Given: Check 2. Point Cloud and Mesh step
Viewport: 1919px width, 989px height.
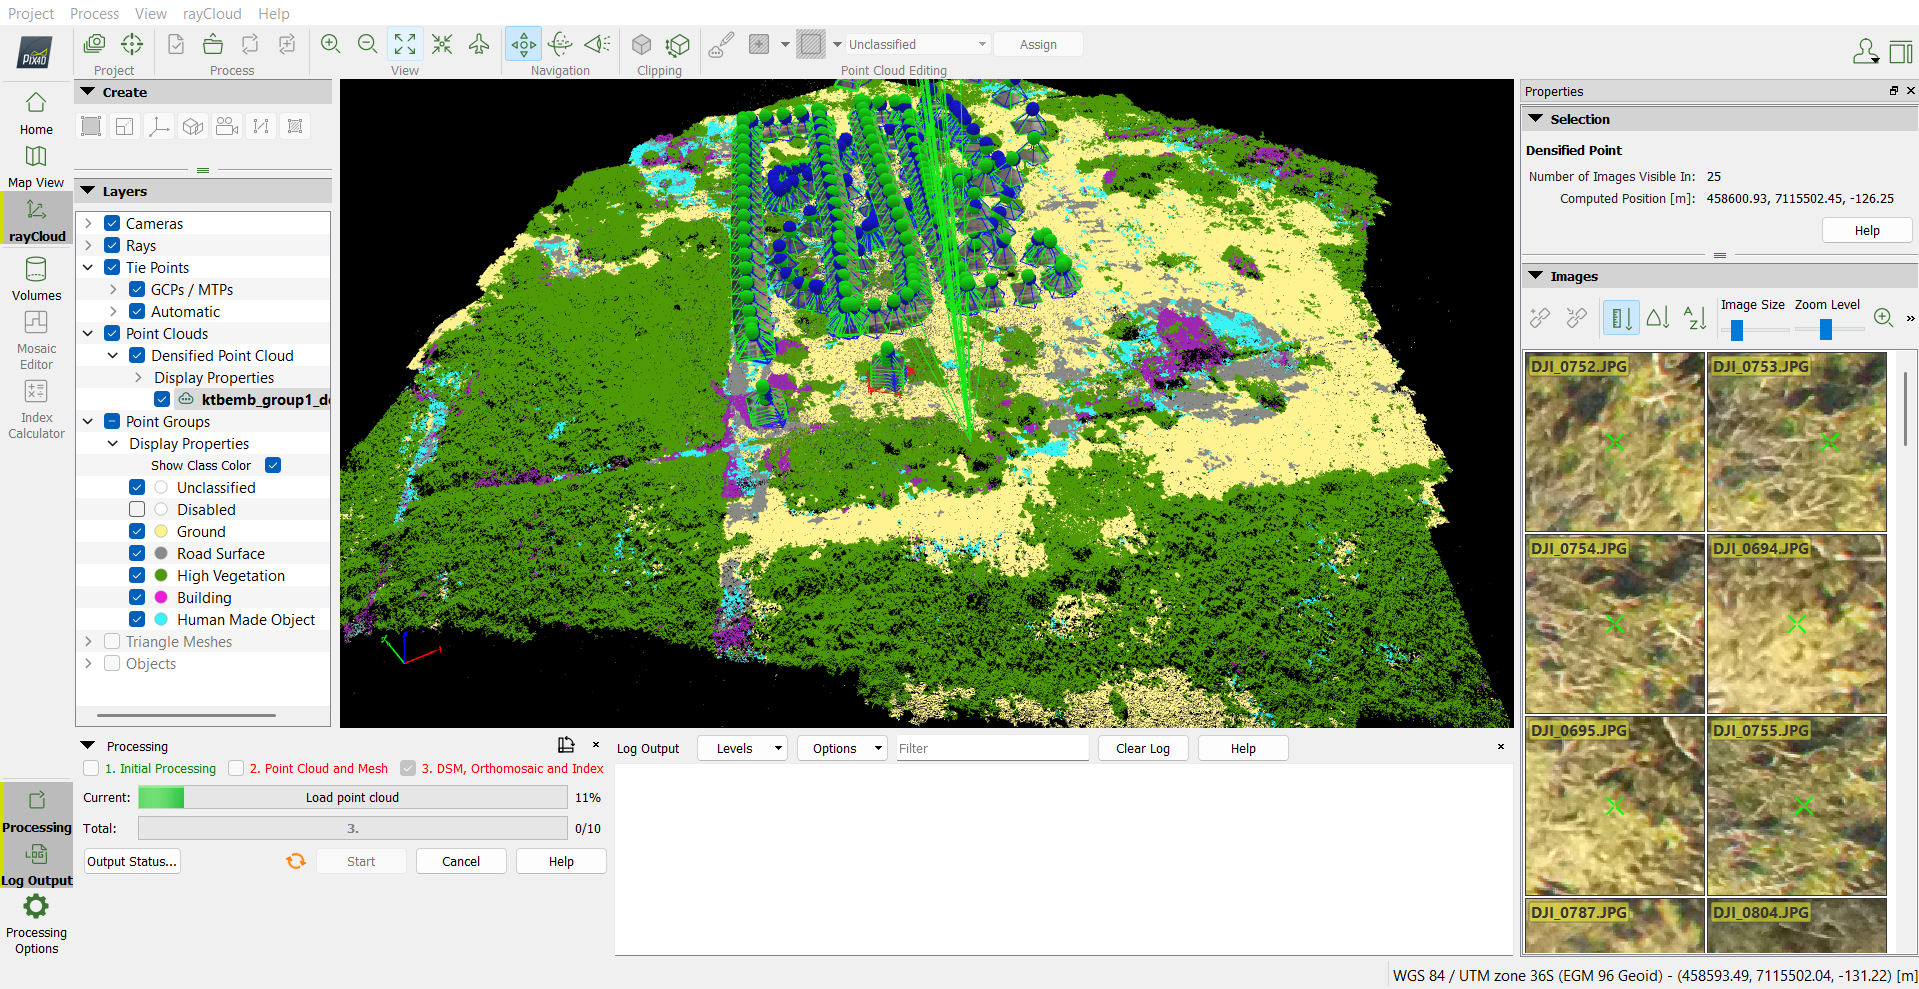Looking at the screenshot, I should click(236, 768).
